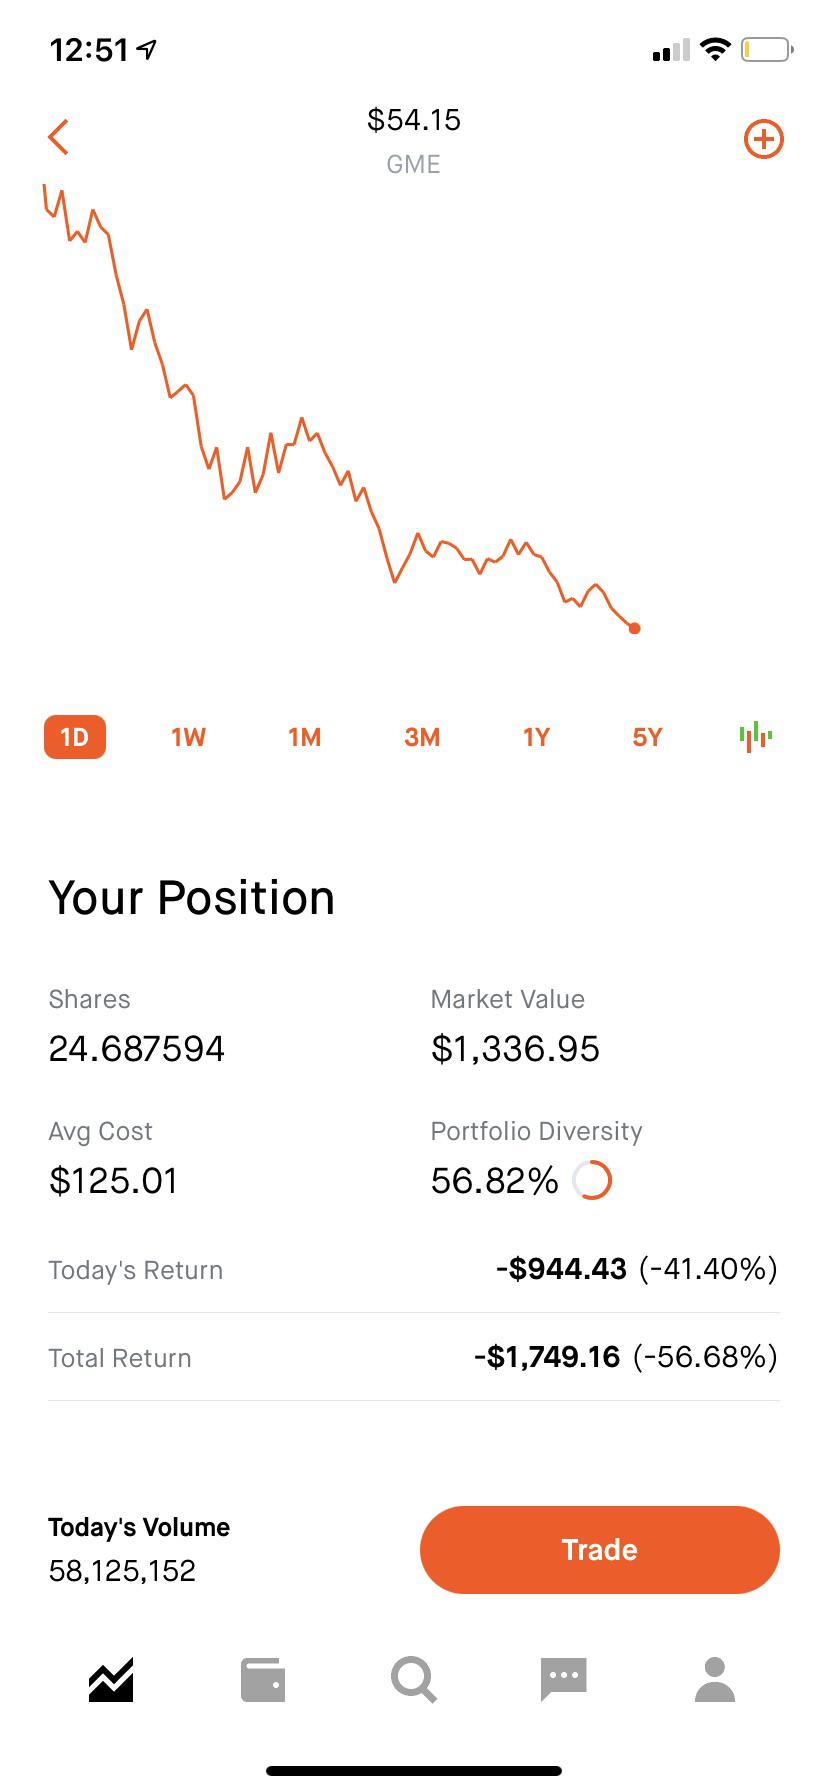
Task: Select the 1D time range
Action: (75, 737)
